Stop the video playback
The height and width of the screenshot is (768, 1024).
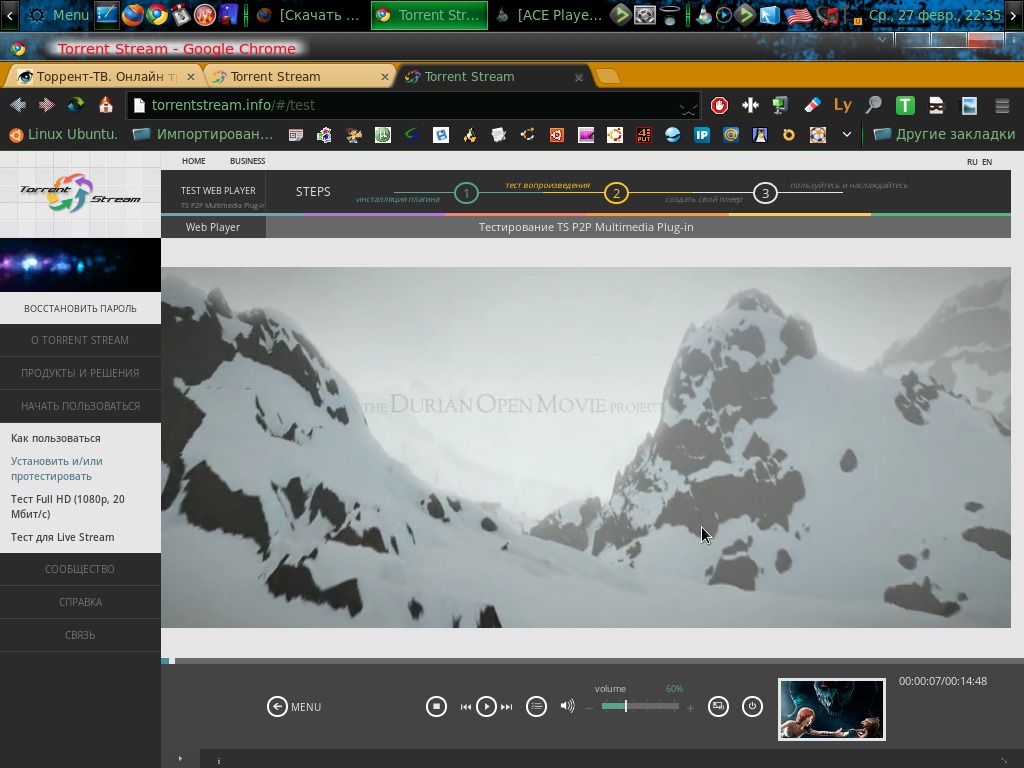coord(436,706)
